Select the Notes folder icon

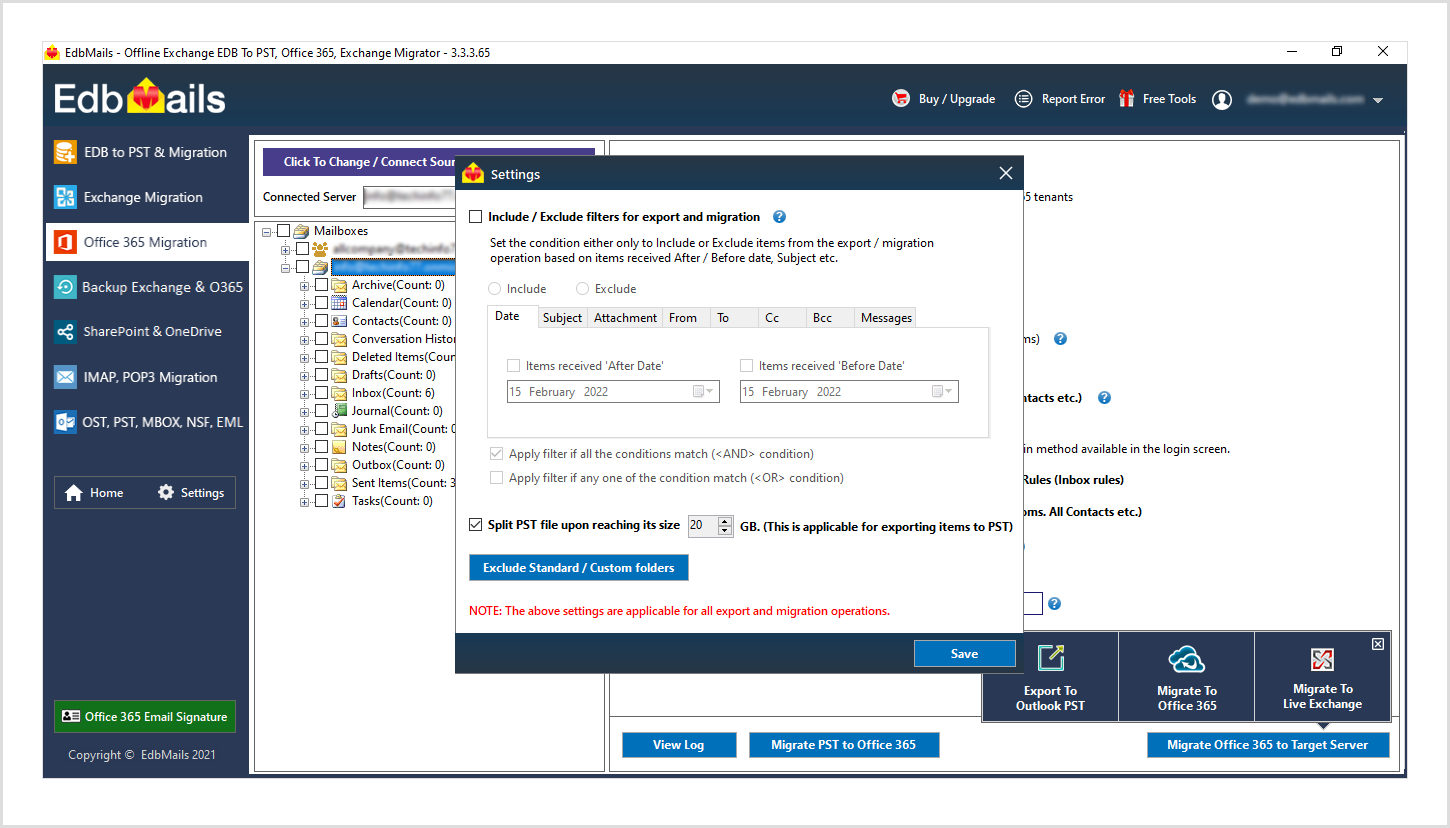pyautogui.click(x=339, y=447)
